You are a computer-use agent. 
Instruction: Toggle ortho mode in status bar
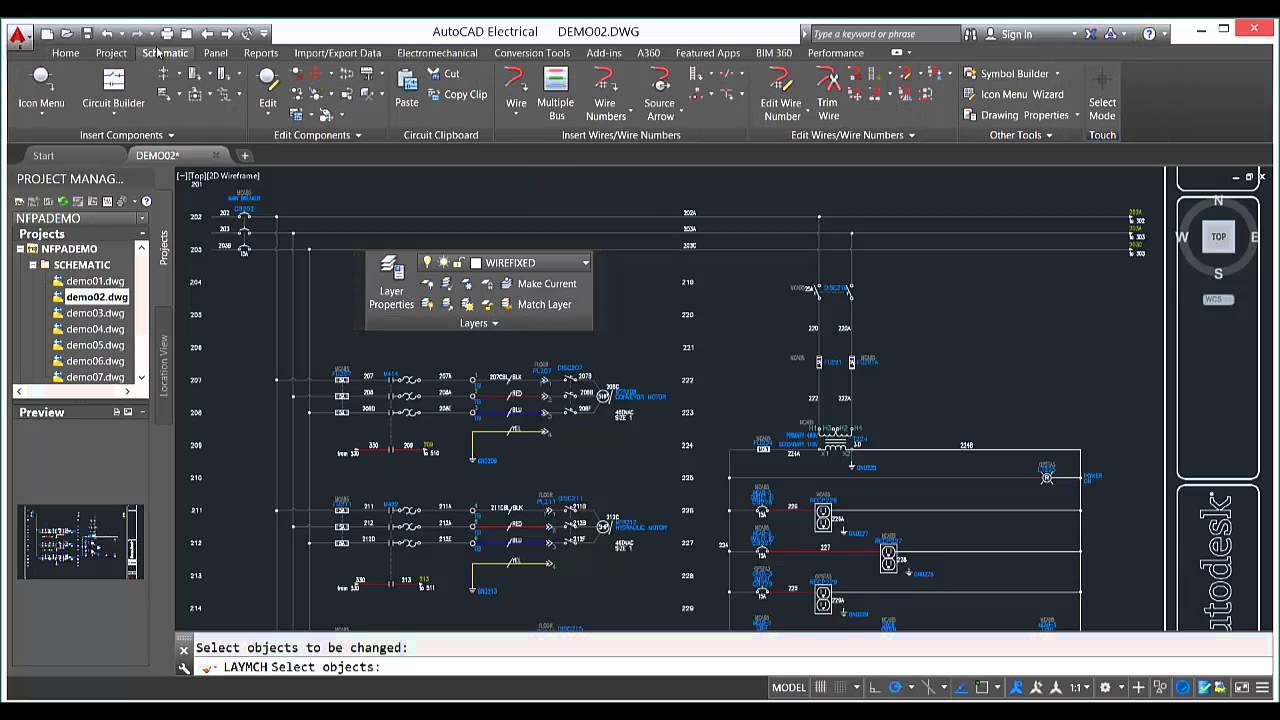tap(874, 687)
